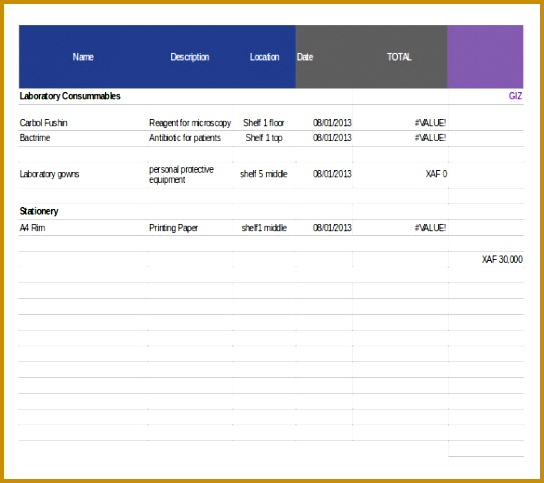Select the Printing Paper cell
This screenshot has height=483, width=544.
pos(173,228)
